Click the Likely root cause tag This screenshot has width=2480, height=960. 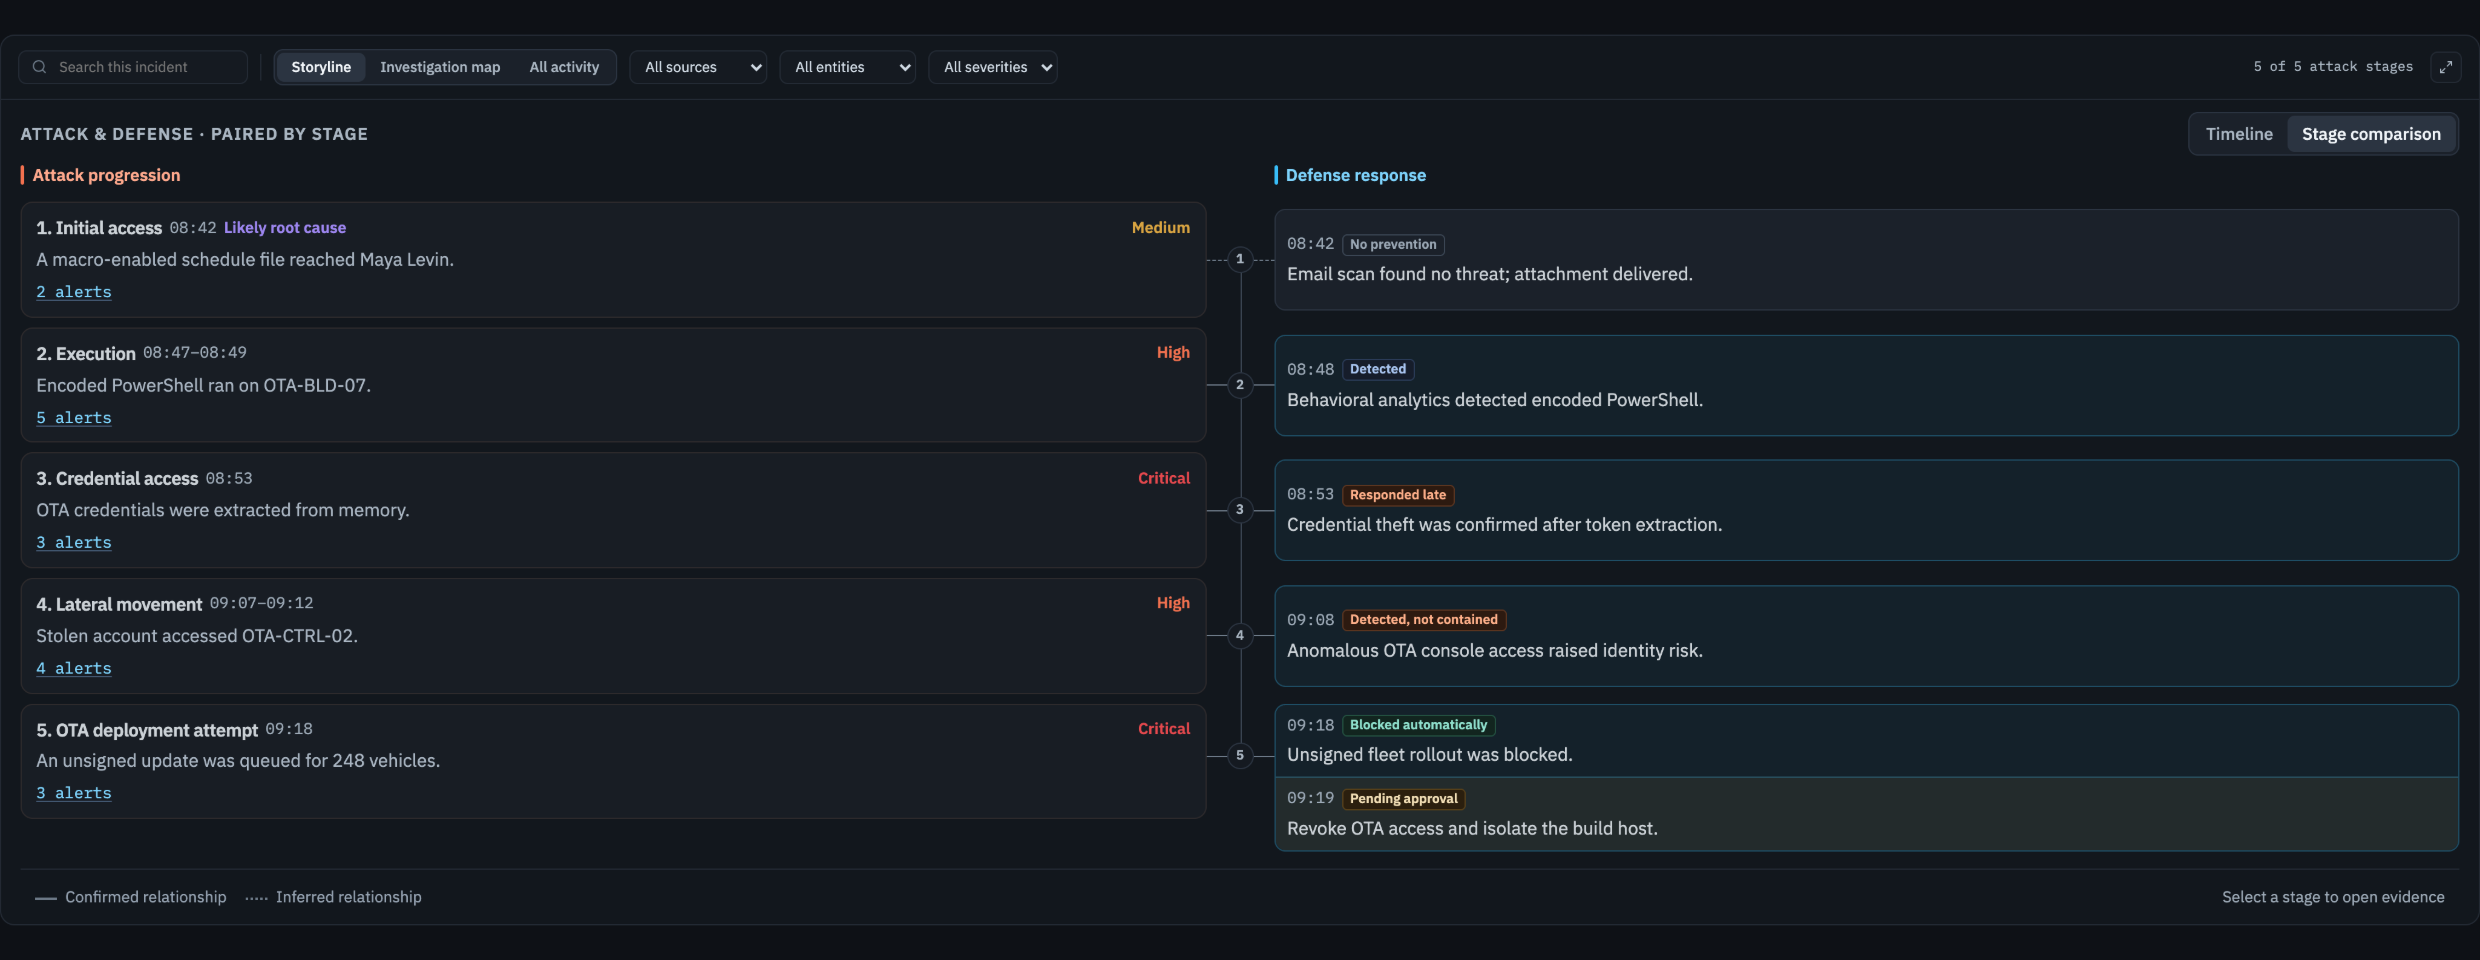(285, 228)
